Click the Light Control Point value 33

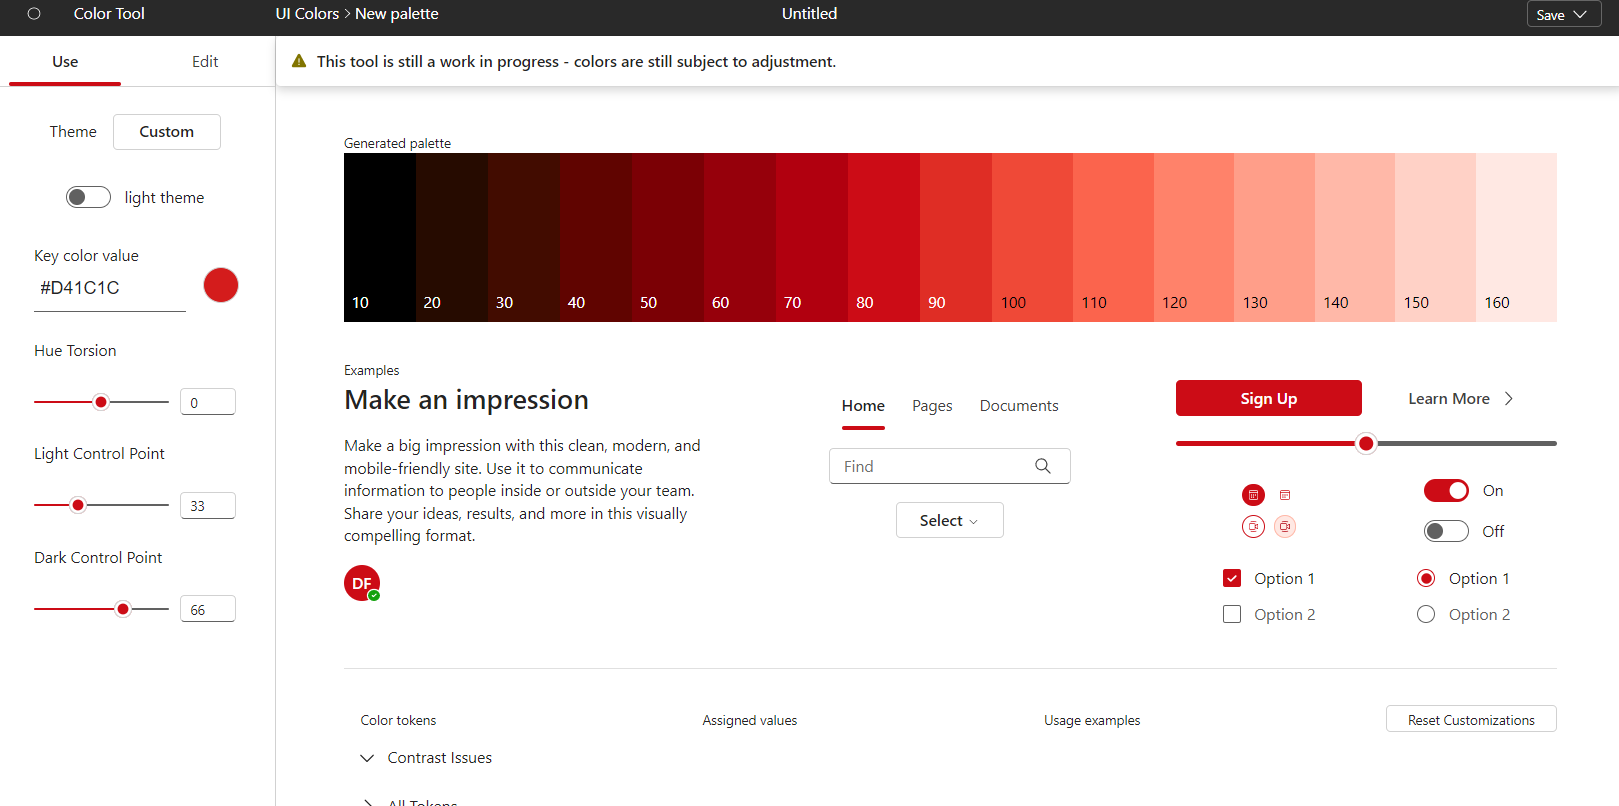tap(208, 506)
